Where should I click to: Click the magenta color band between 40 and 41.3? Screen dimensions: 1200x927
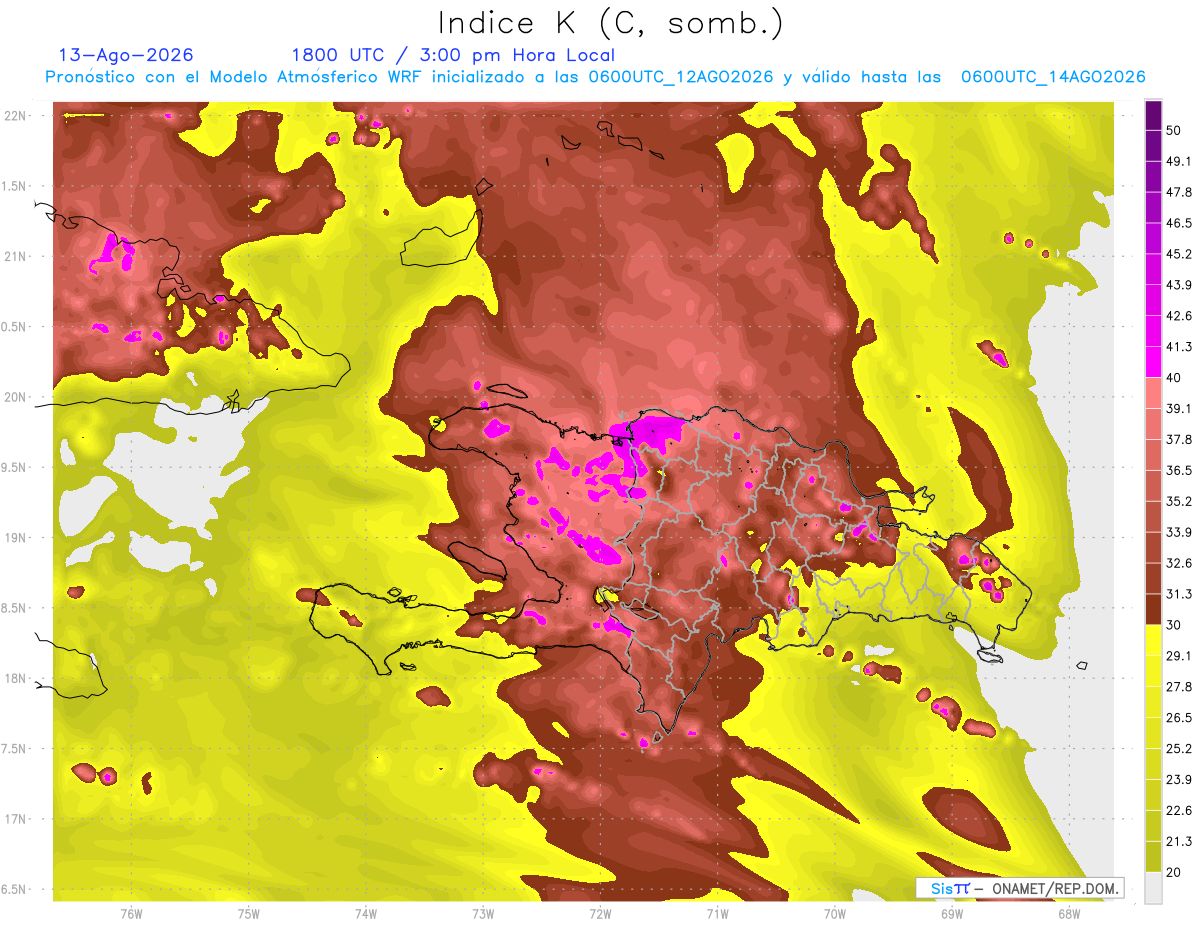pos(1153,362)
